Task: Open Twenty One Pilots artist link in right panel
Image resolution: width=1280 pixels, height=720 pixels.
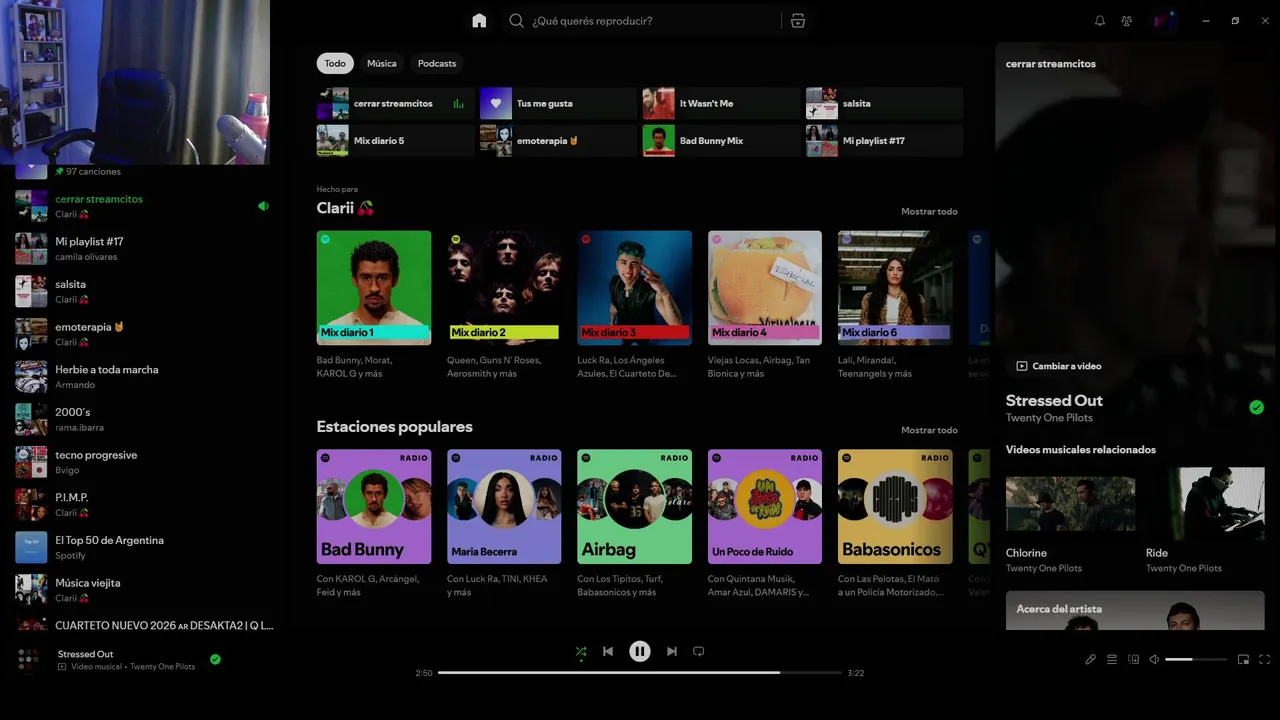Action: [1049, 418]
